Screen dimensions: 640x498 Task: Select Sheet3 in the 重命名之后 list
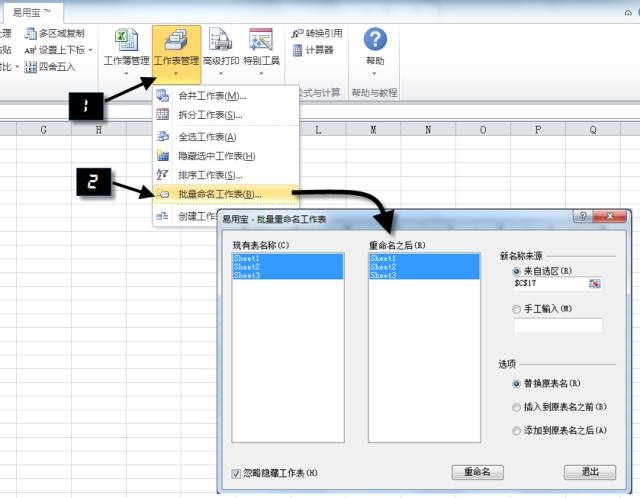click(424, 275)
